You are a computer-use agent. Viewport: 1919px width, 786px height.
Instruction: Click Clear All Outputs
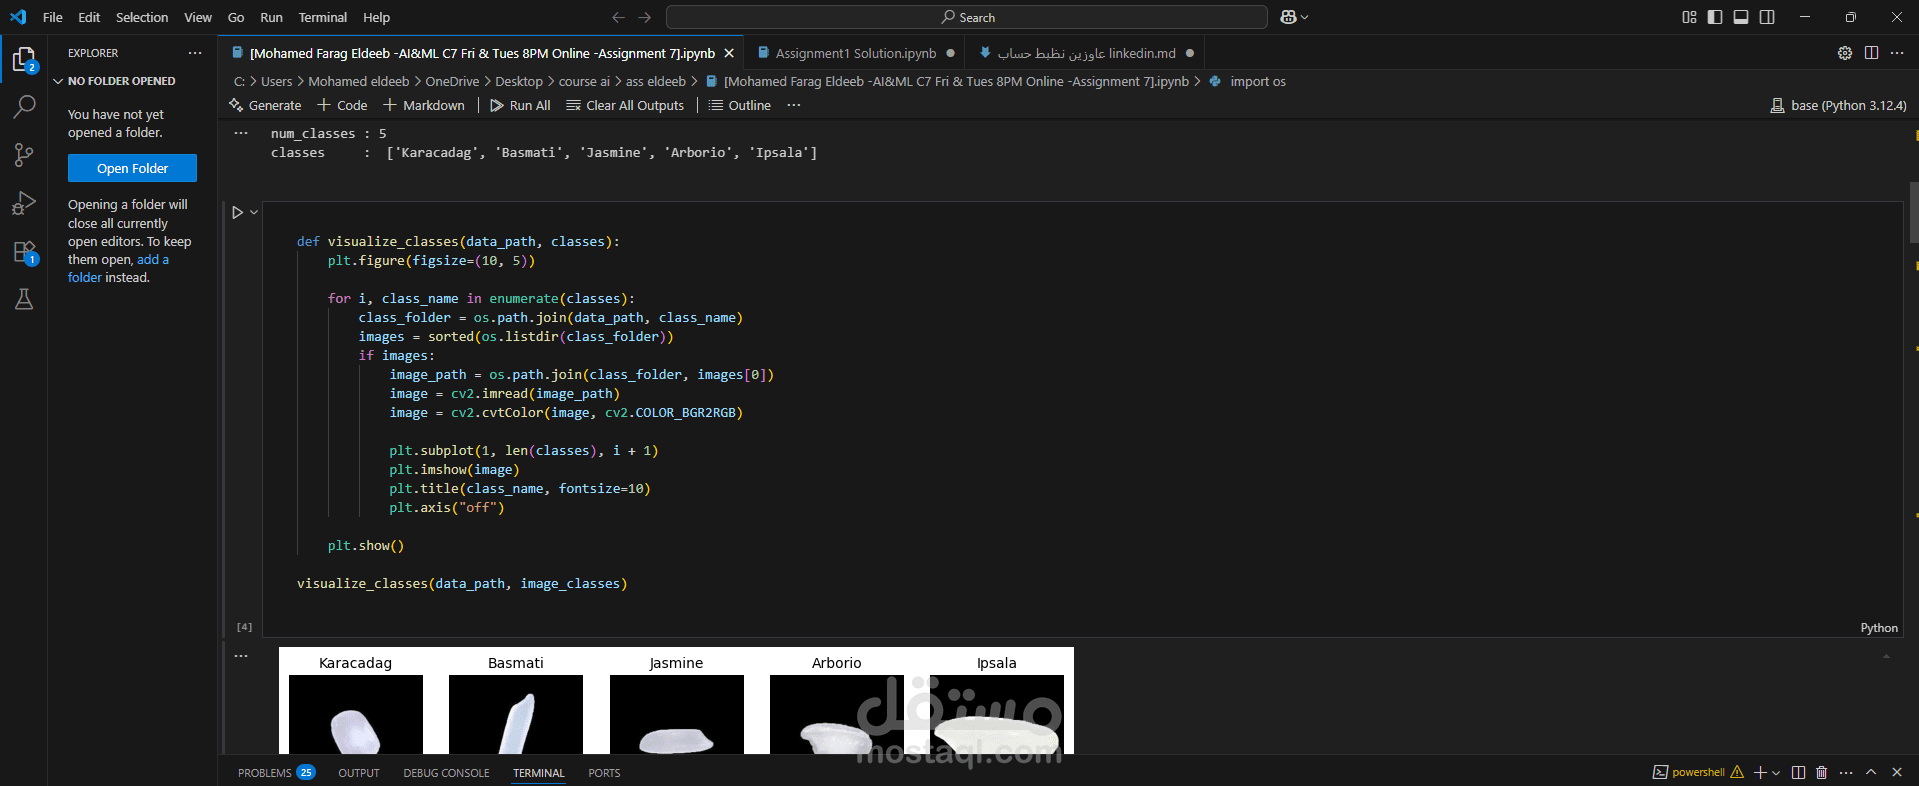pos(625,105)
